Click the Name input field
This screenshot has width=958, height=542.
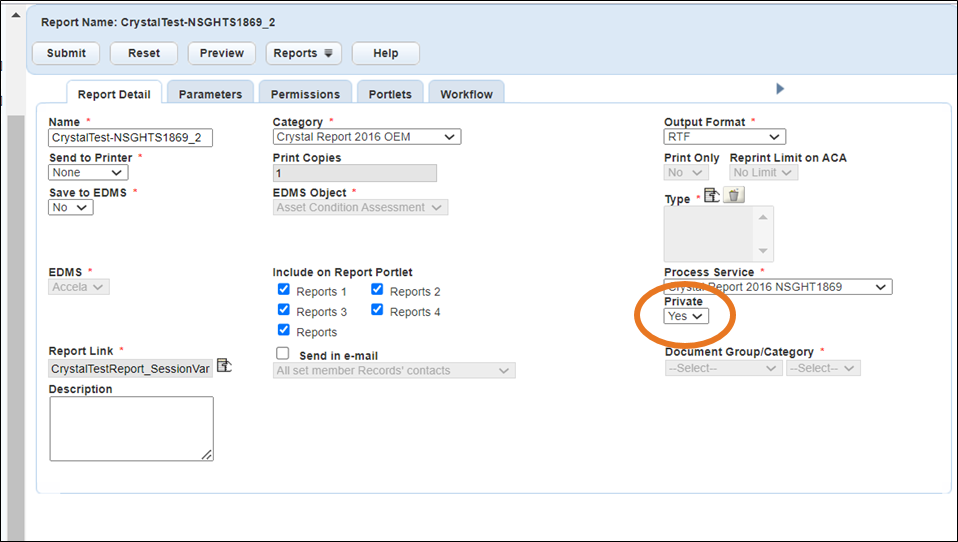[x=131, y=138]
